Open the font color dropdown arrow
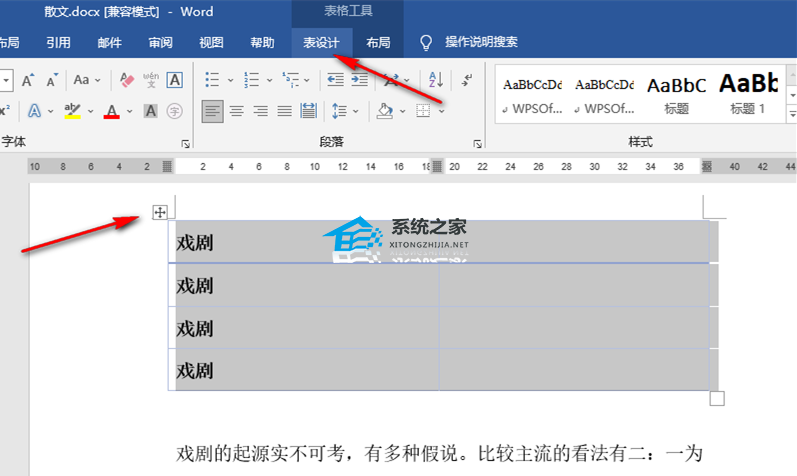This screenshot has height=476, width=797. click(130, 110)
